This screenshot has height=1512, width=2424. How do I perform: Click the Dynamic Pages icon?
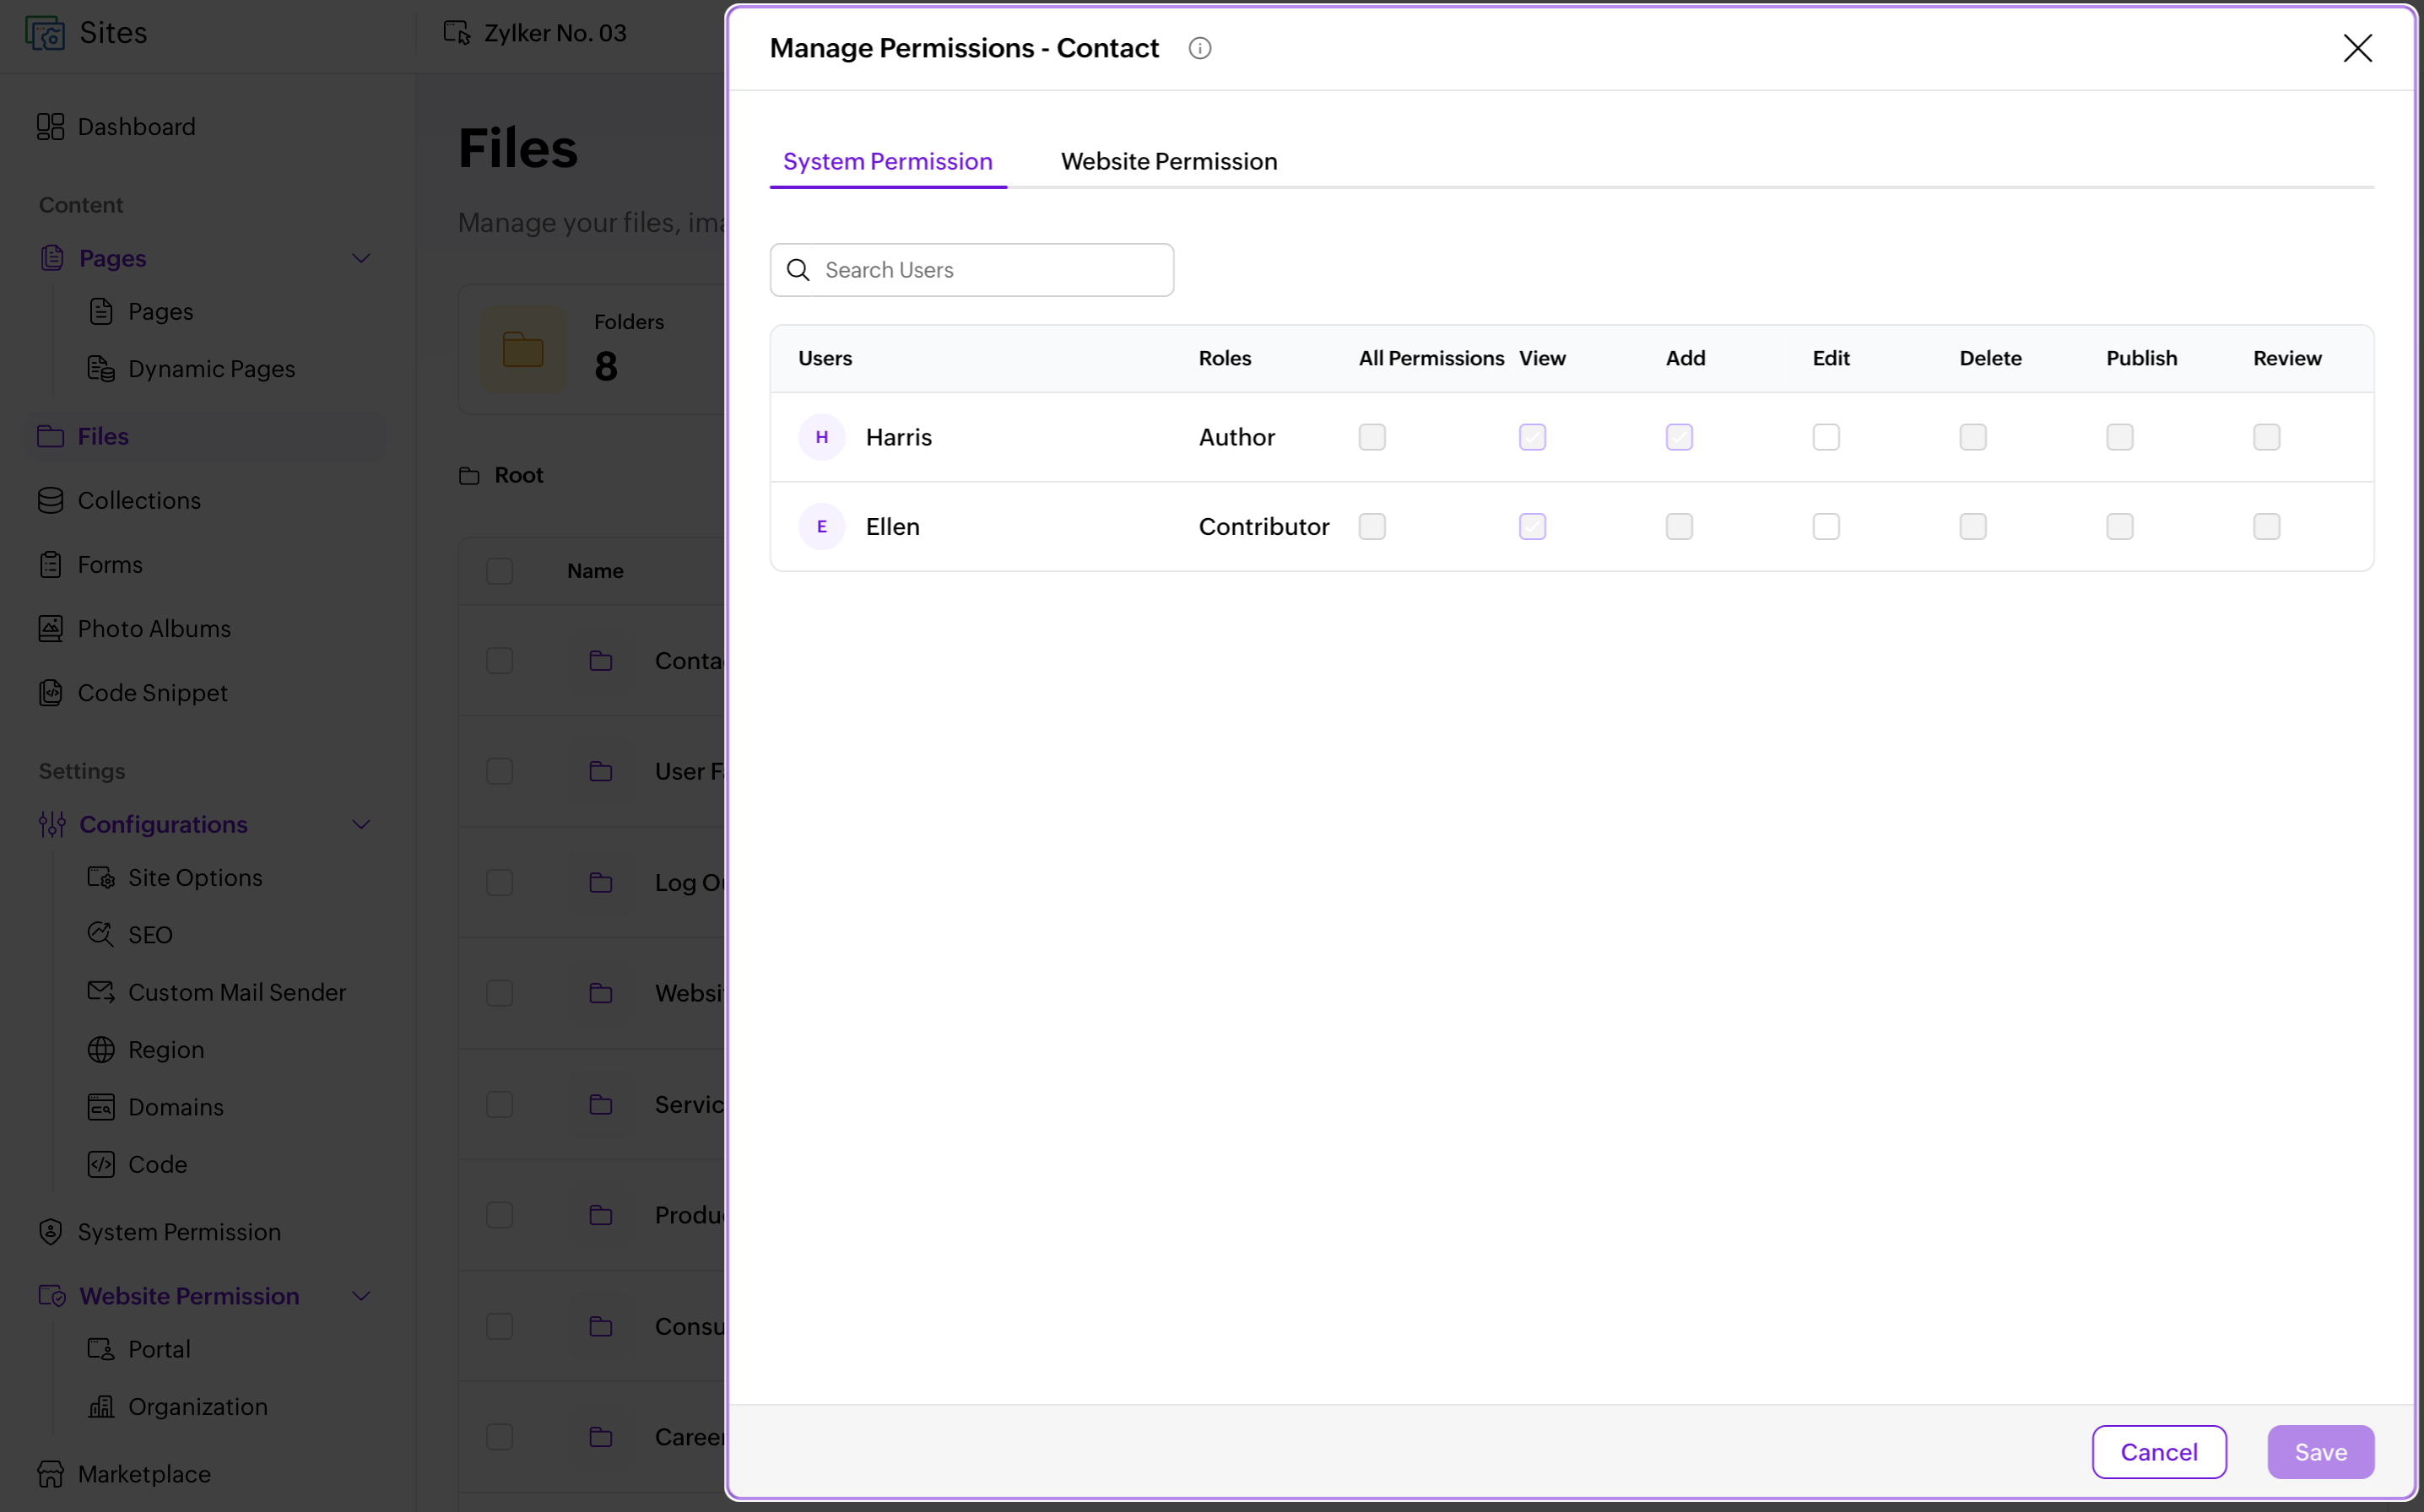click(101, 368)
